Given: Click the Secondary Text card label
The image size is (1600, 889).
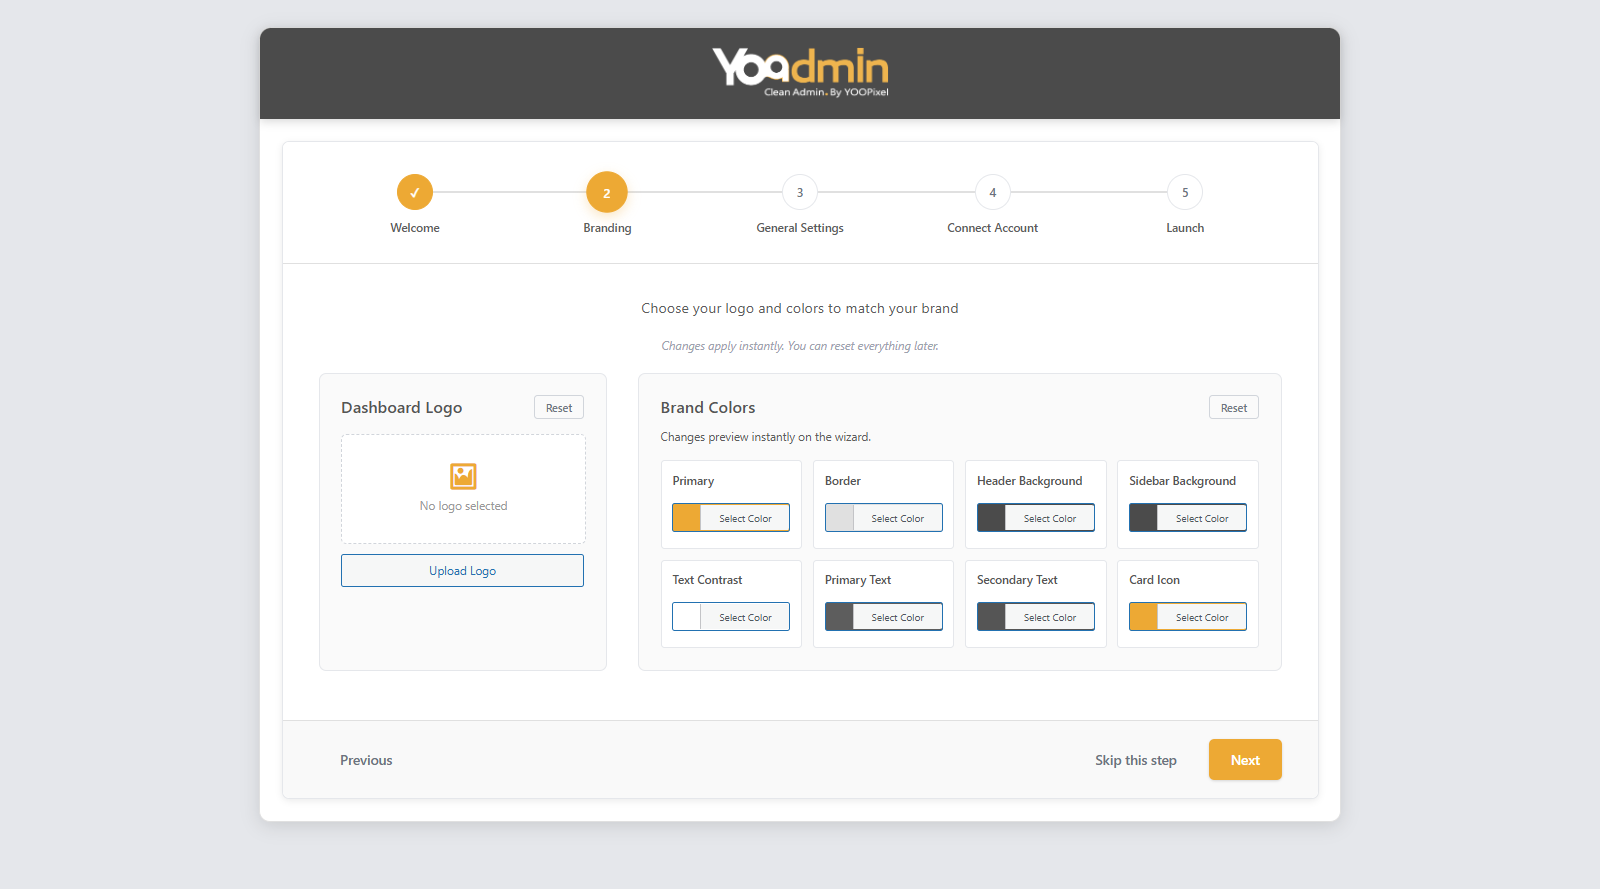Looking at the screenshot, I should (x=1017, y=580).
